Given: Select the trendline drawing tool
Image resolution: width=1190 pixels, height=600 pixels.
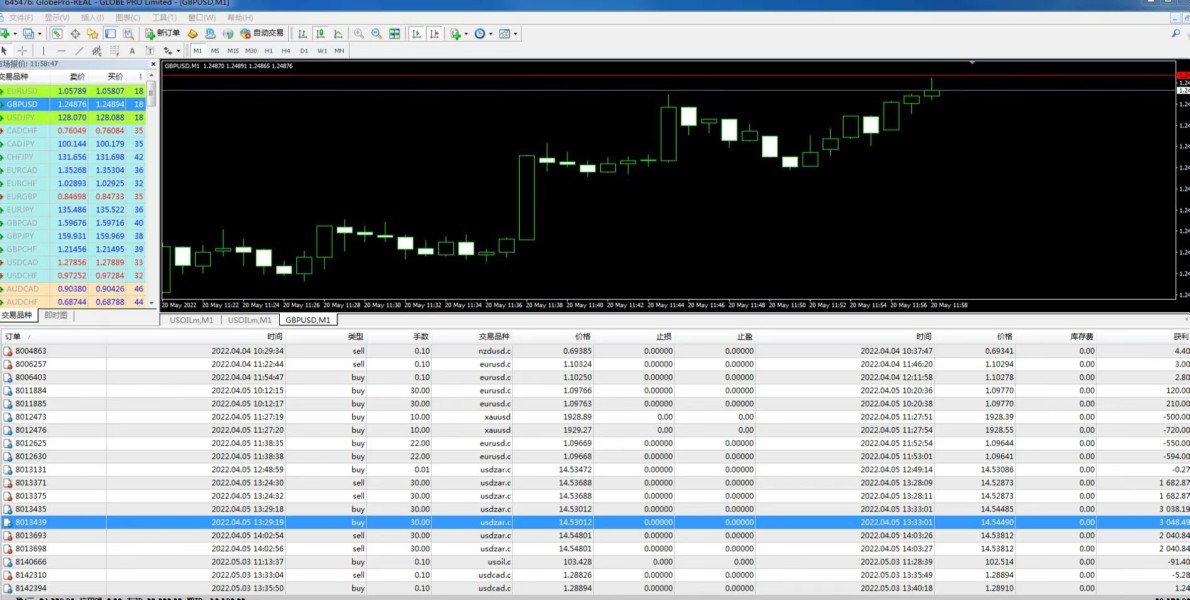Looking at the screenshot, I should coord(79,50).
